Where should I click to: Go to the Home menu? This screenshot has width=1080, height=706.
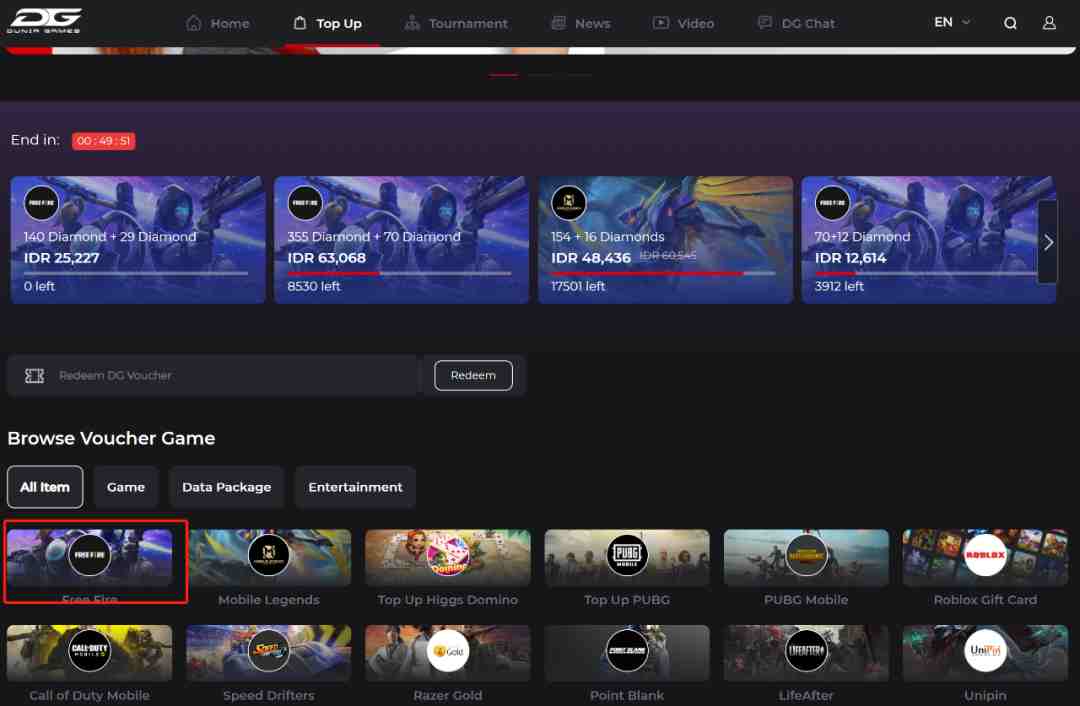click(x=218, y=23)
